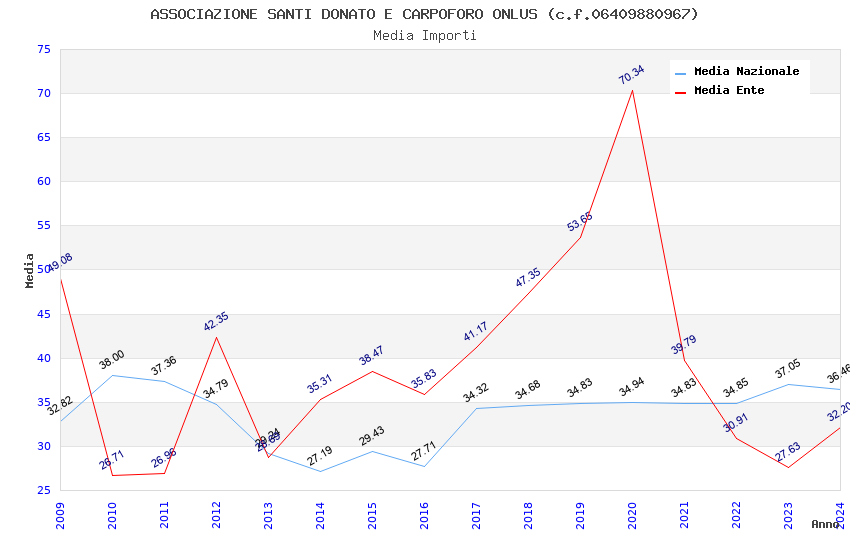The image size is (850, 550).
Task: Click the 70 y-axis tick label
Action: click(x=44, y=93)
